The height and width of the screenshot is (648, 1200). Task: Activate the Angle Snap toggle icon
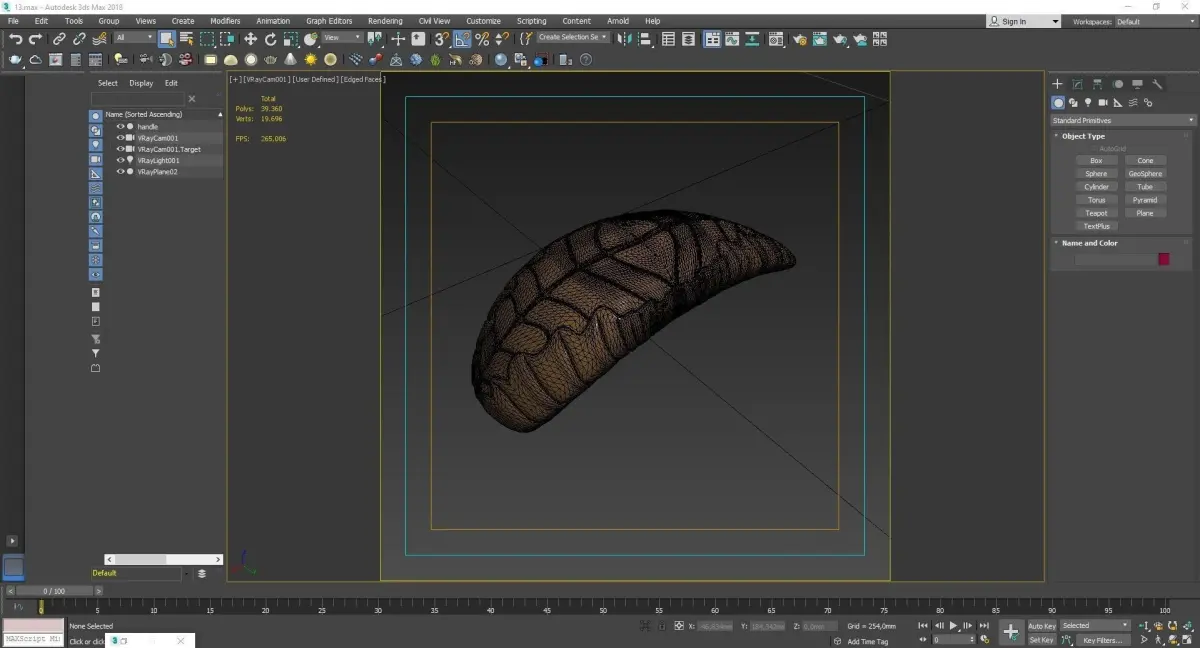pos(462,39)
